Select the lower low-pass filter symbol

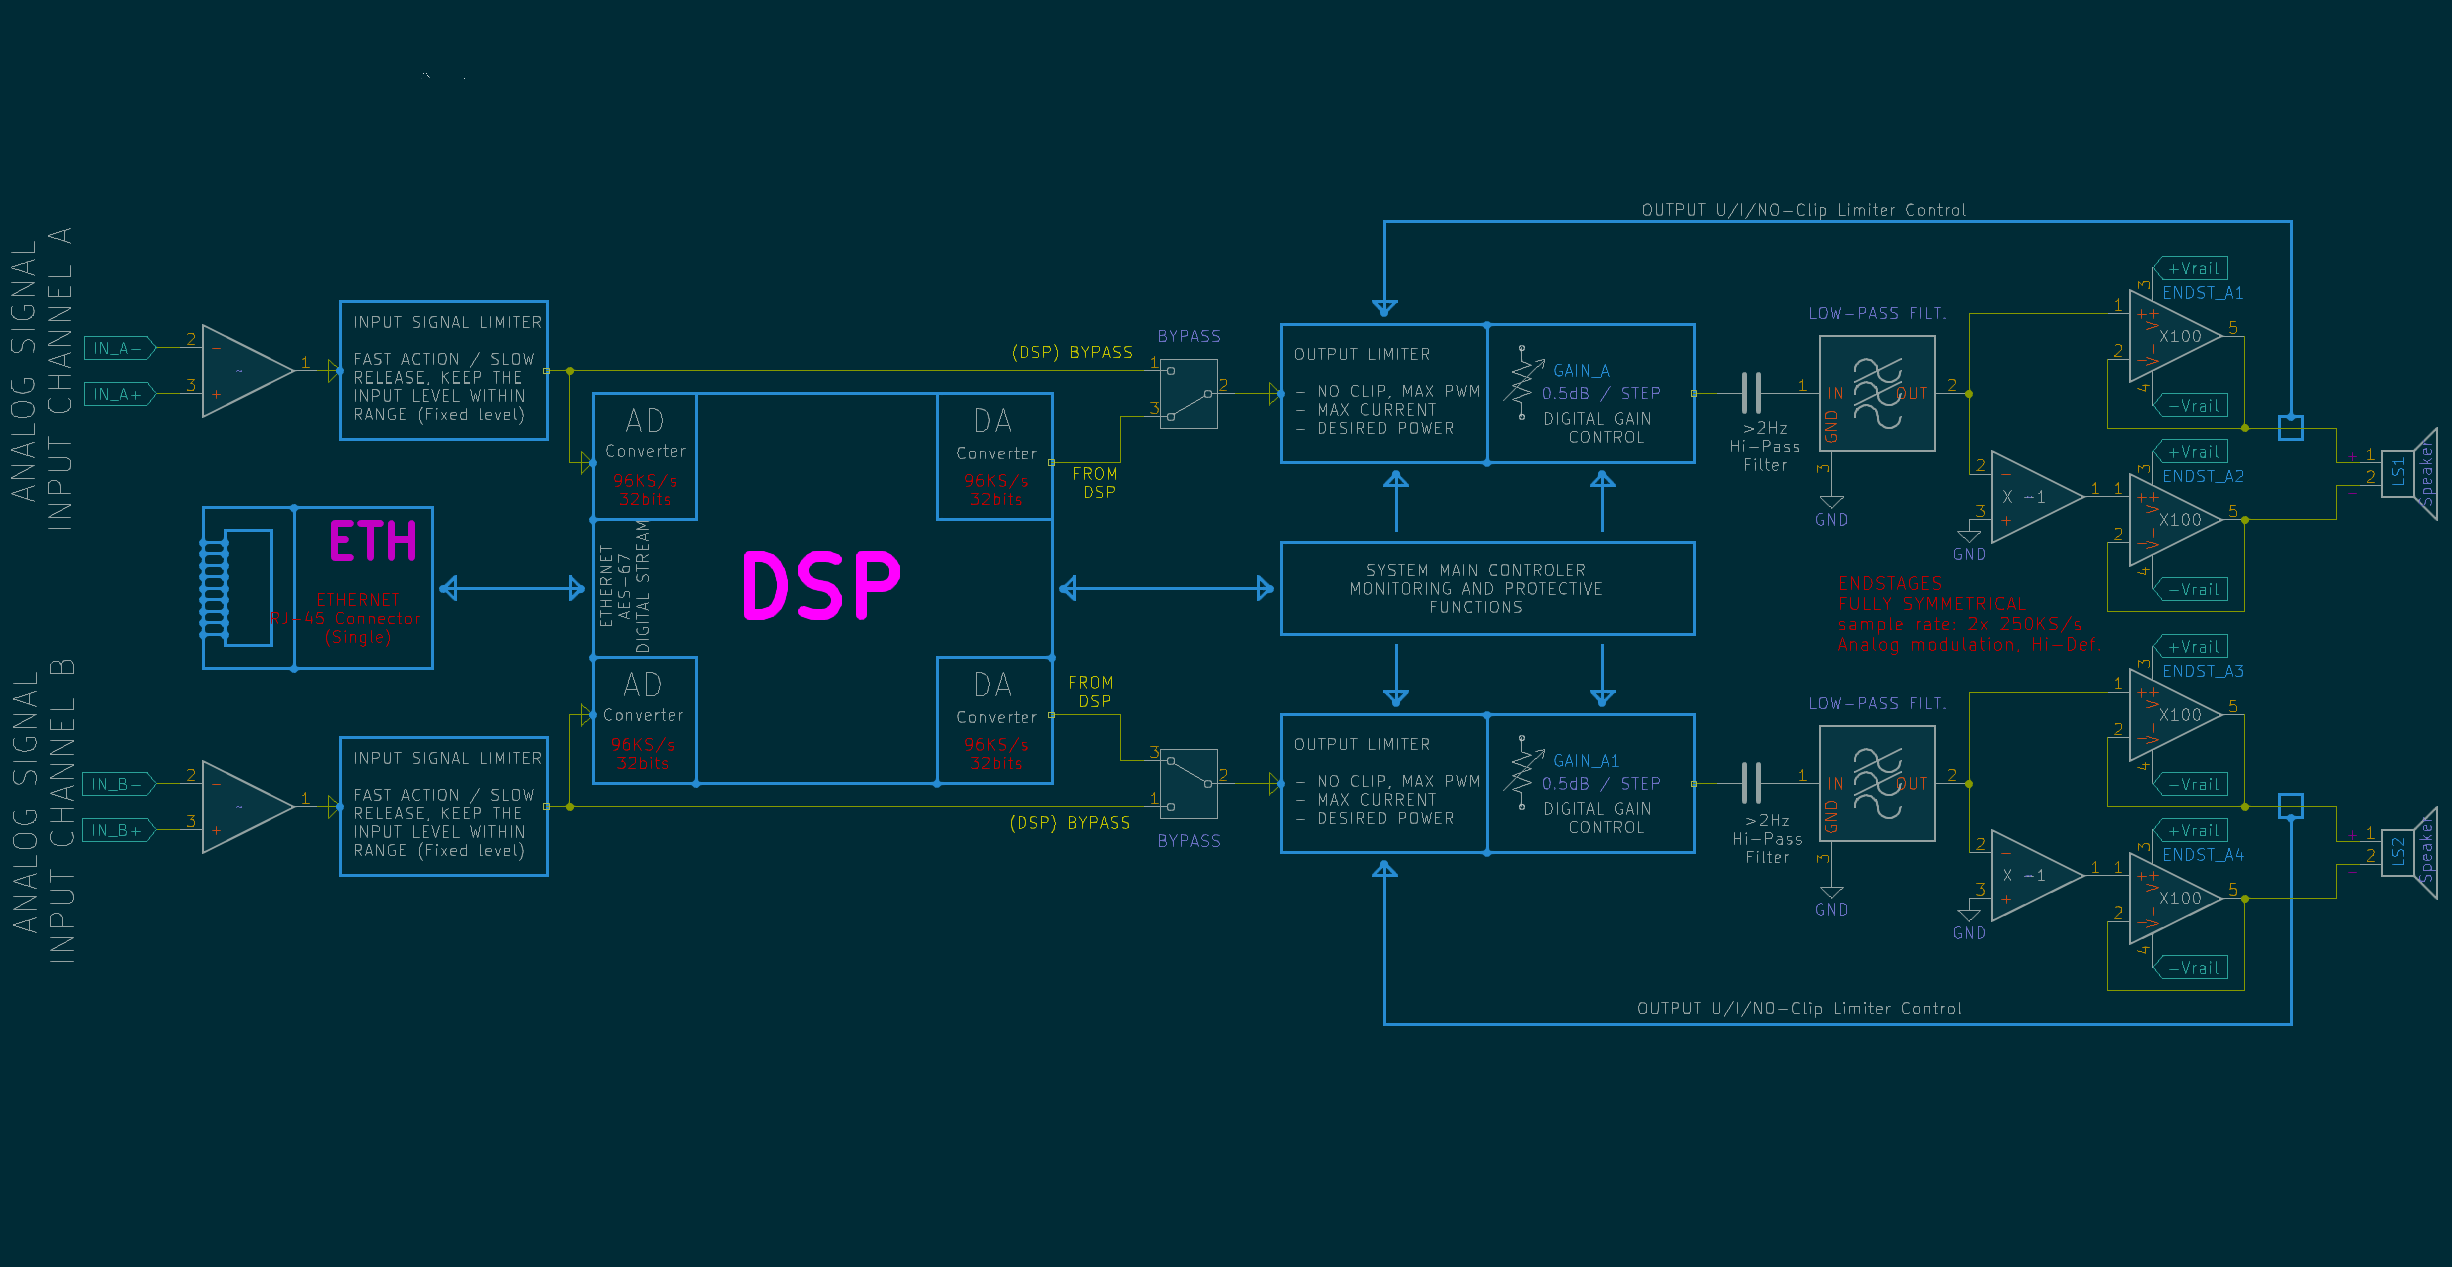(x=1877, y=784)
